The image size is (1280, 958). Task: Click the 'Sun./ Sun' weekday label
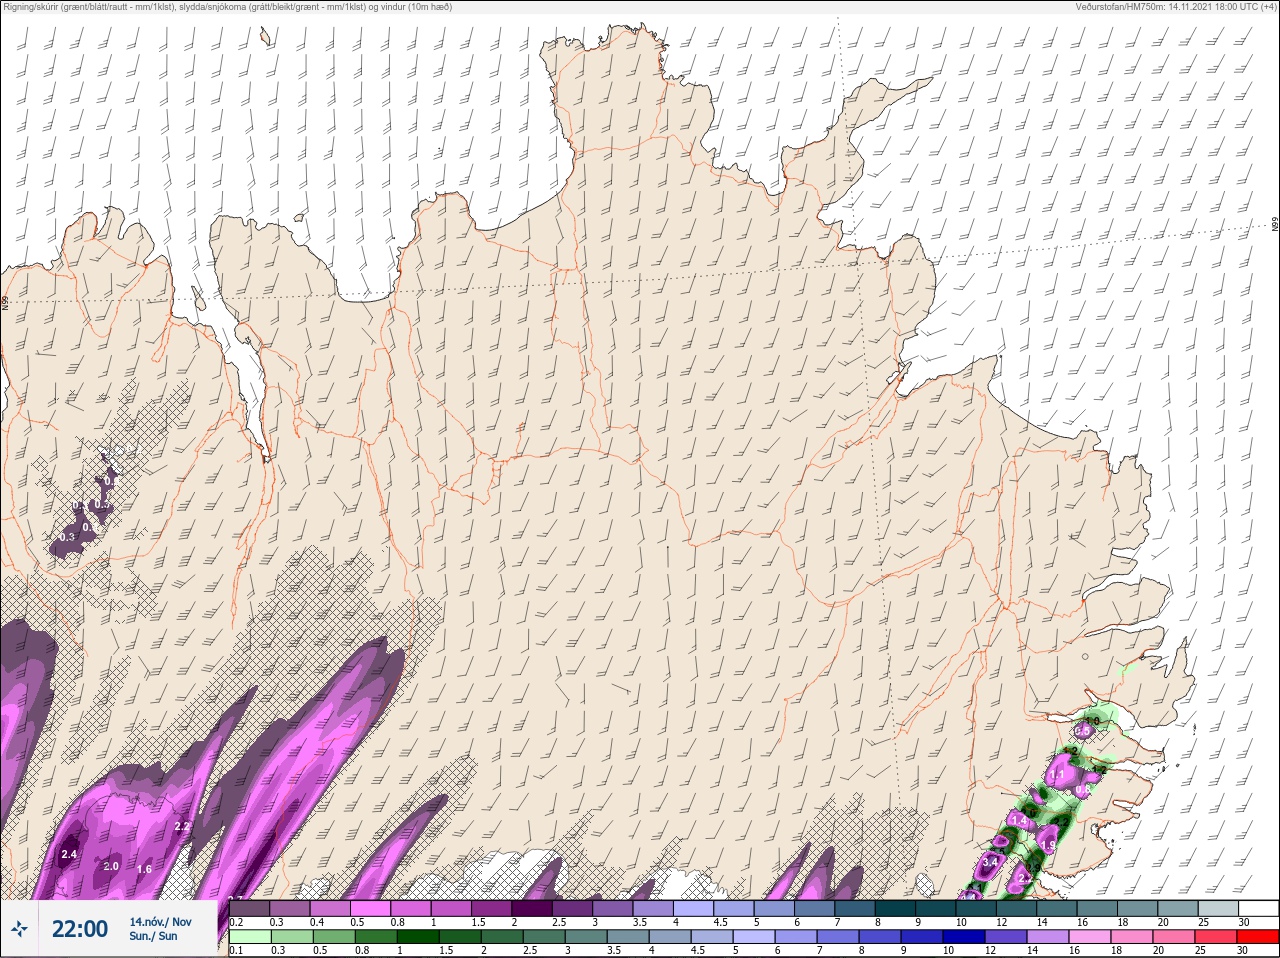point(153,936)
